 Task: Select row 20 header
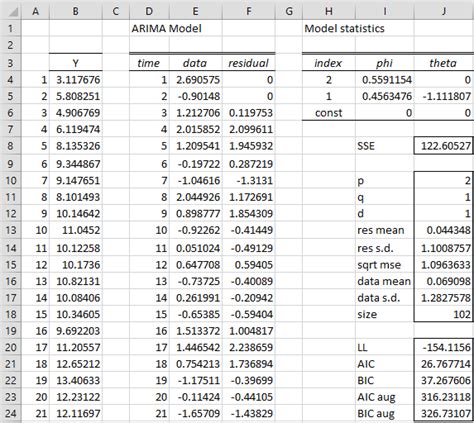(x=10, y=347)
